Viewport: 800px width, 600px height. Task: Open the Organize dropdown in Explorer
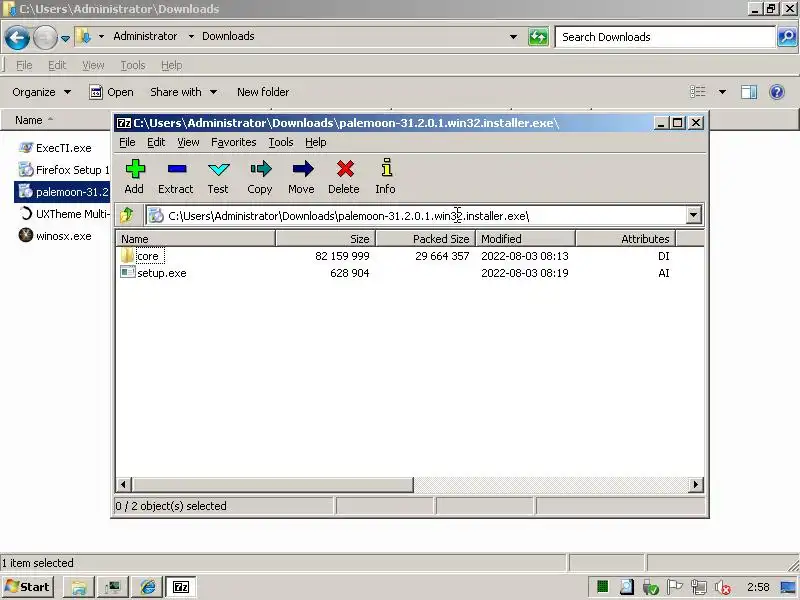pyautogui.click(x=42, y=92)
